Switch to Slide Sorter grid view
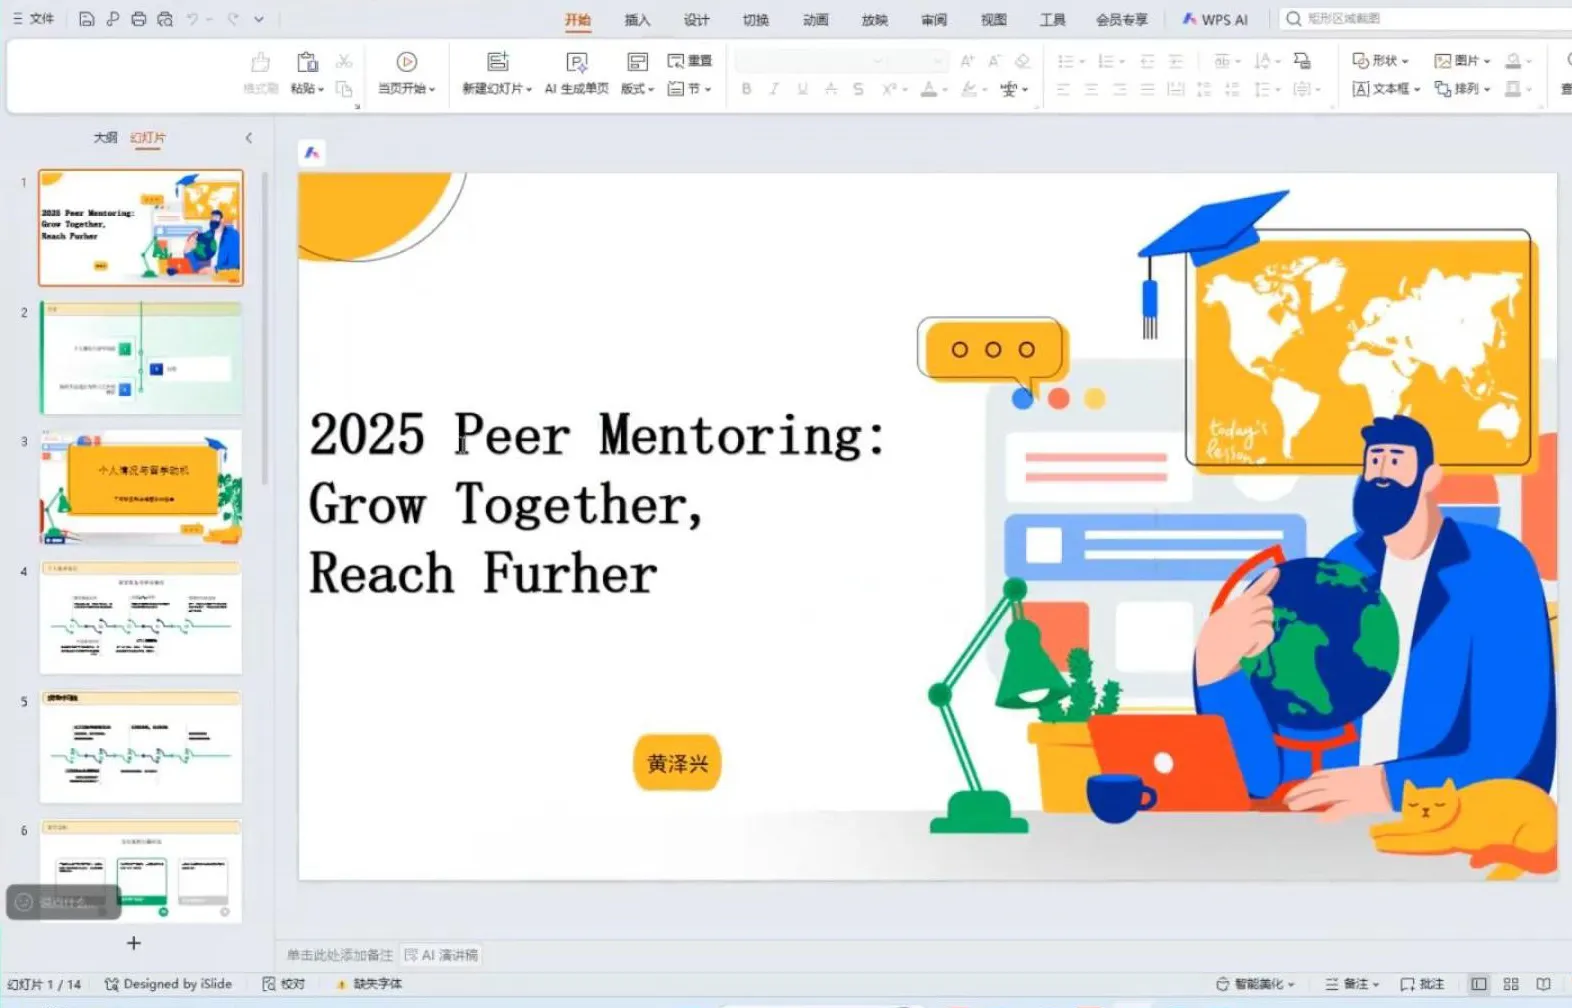 tap(1511, 984)
